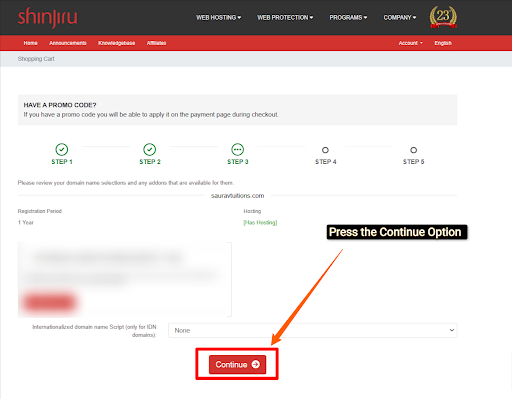Image resolution: width=512 pixels, height=399 pixels.
Task: Click the 'STEP 4' label text
Action: (326, 162)
